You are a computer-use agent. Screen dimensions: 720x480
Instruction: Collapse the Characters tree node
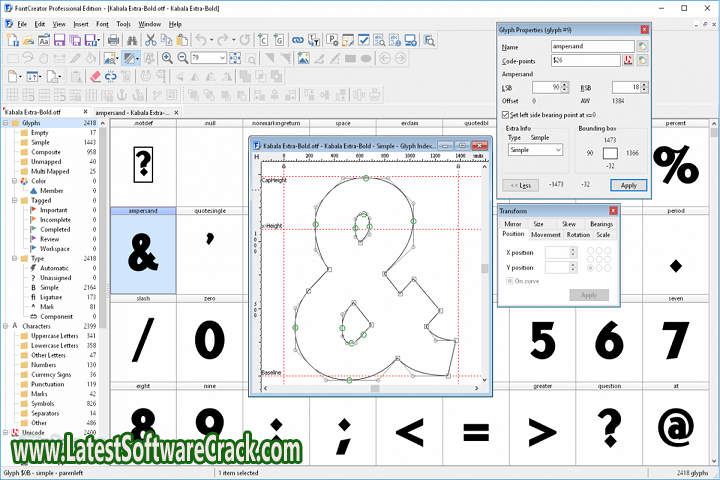[6, 326]
